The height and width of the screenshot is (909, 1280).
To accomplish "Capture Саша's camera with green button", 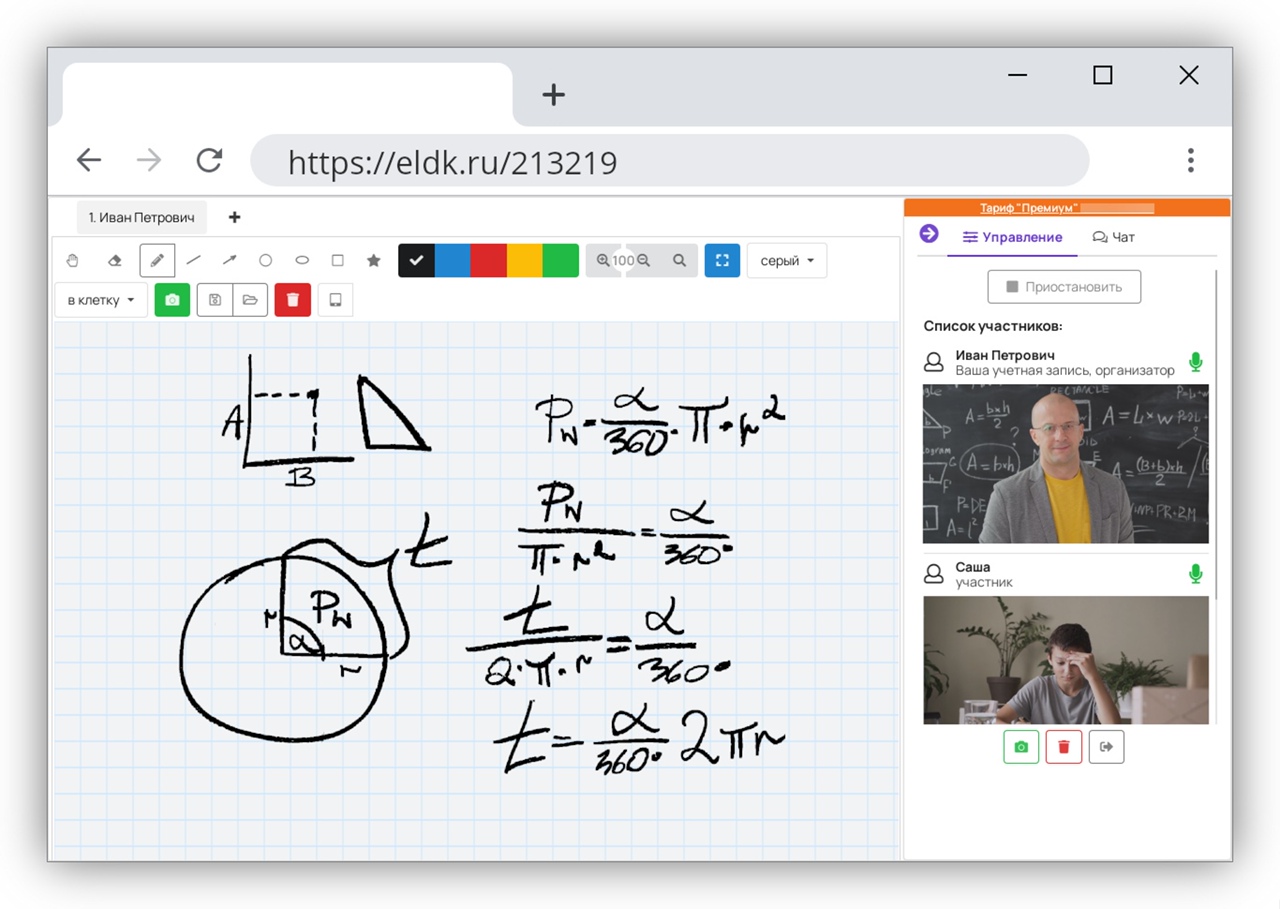I will pos(1021,747).
